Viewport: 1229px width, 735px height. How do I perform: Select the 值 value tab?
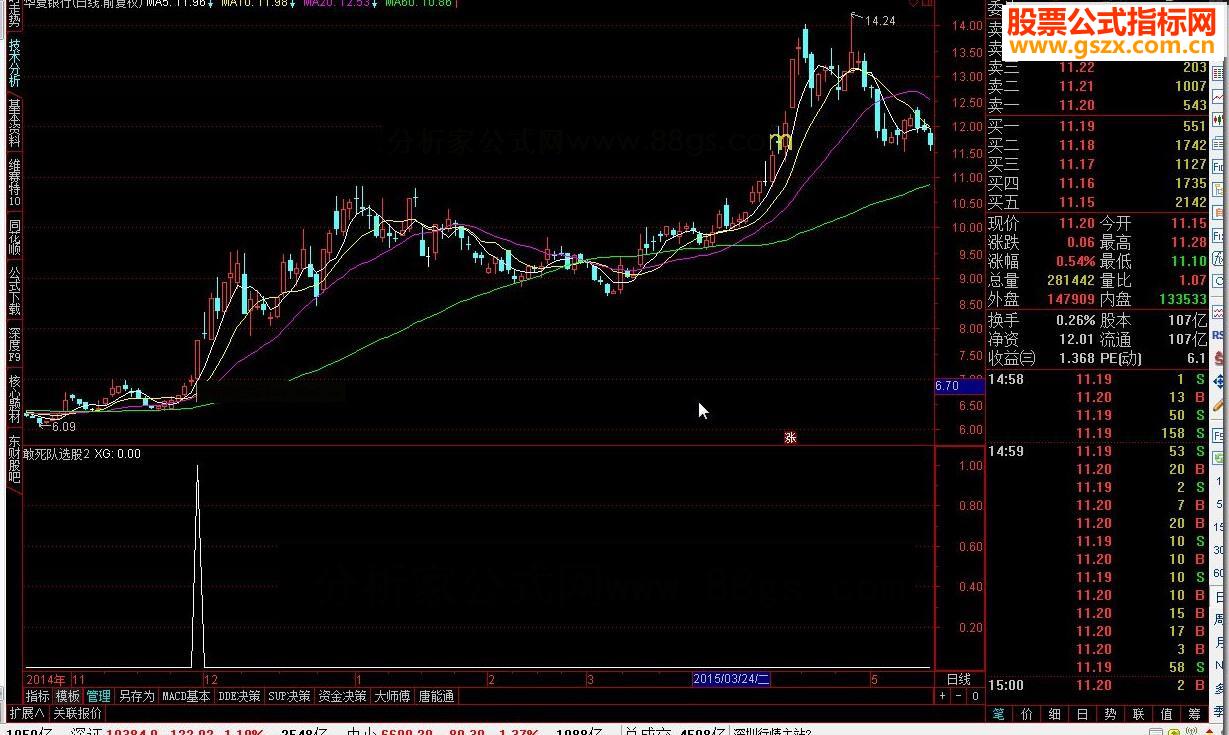point(1166,714)
